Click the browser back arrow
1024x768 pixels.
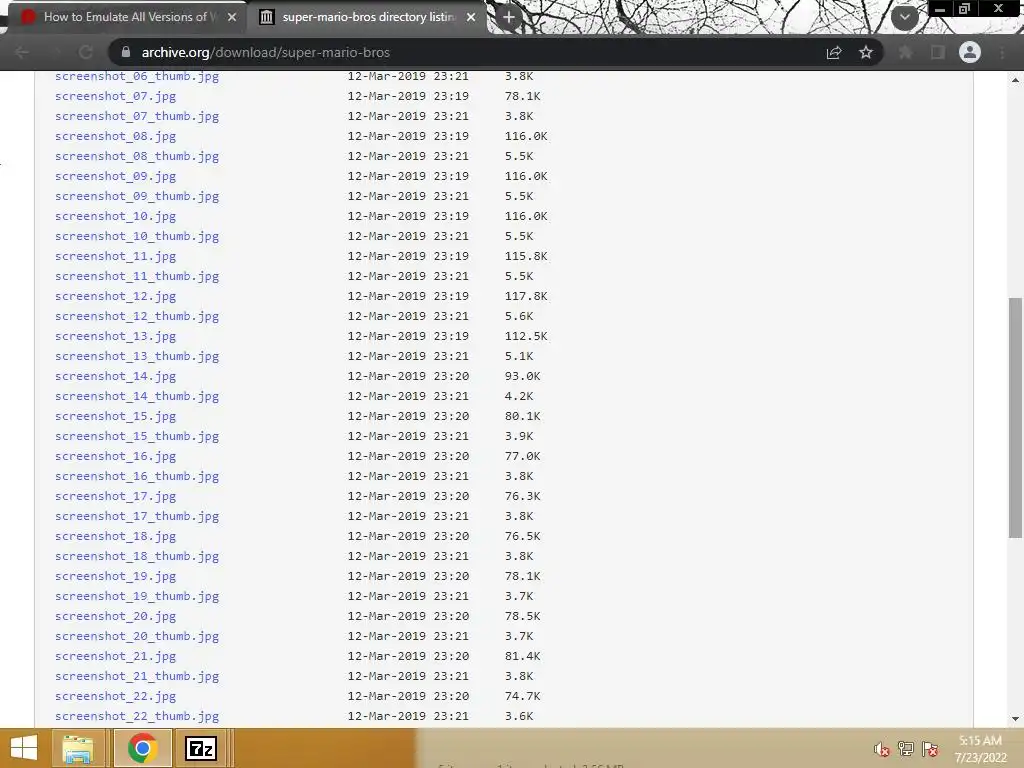(x=22, y=52)
